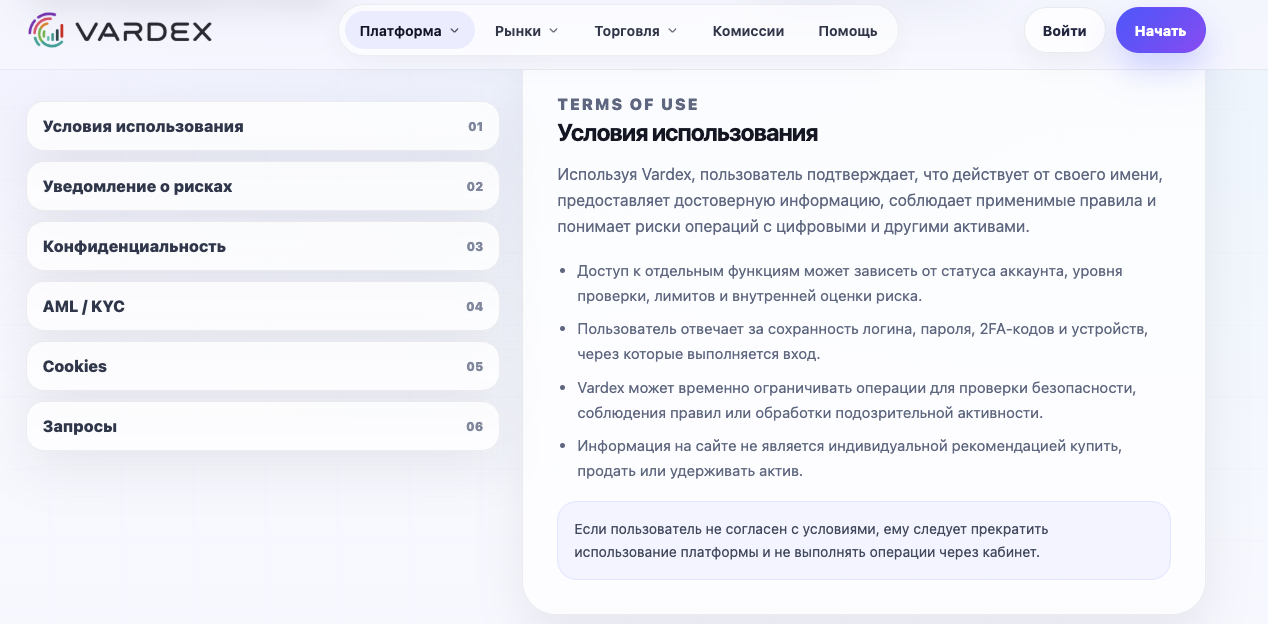Expand the Рынки dropdown menu

pyautogui.click(x=527, y=31)
